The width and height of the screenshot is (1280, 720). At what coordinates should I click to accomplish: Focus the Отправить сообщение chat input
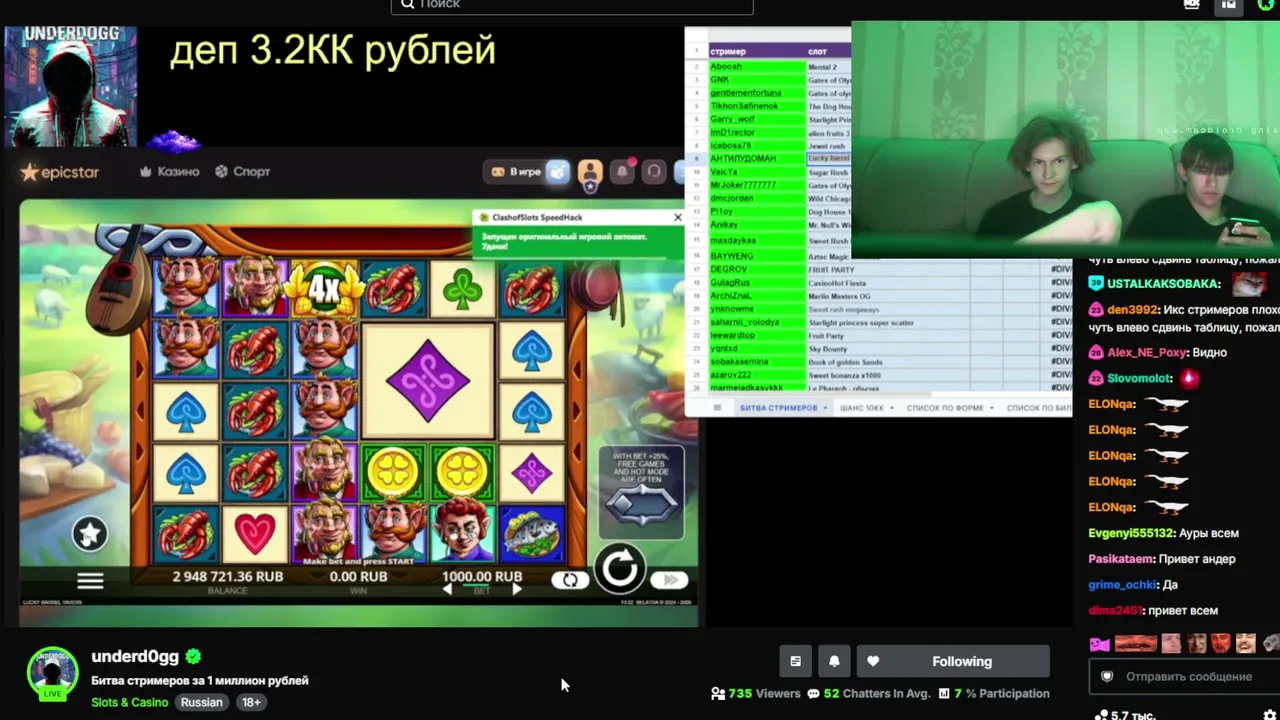click(1189, 677)
